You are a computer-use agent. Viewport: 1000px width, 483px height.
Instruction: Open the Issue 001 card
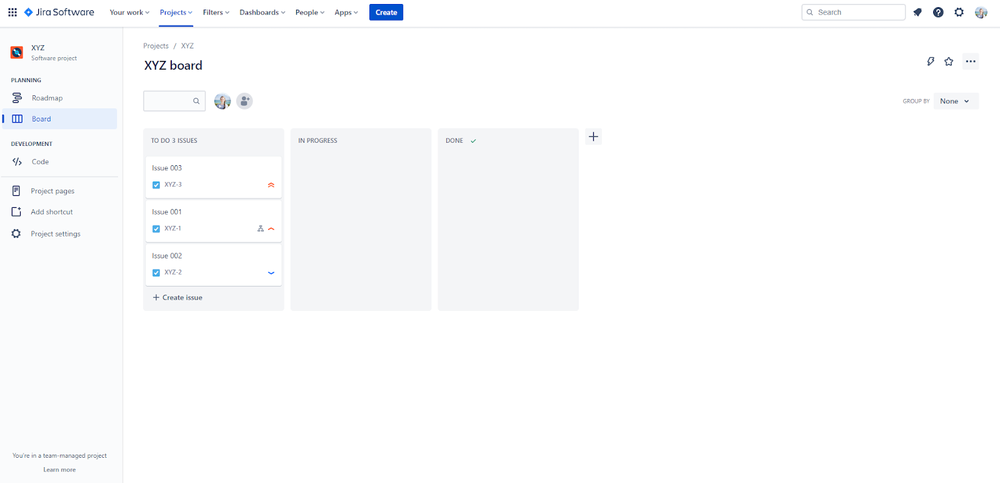[x=214, y=221]
